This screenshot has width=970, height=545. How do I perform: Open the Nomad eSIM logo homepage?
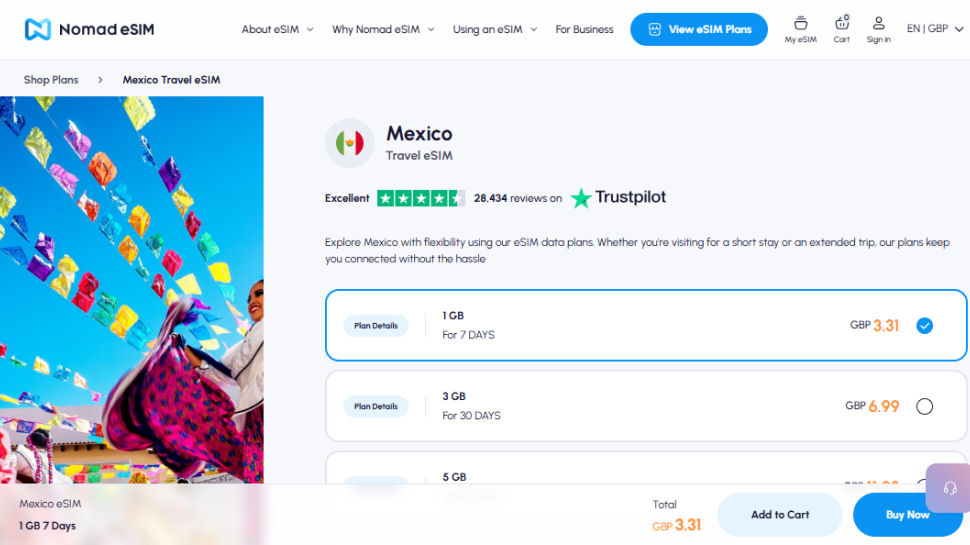click(x=90, y=29)
